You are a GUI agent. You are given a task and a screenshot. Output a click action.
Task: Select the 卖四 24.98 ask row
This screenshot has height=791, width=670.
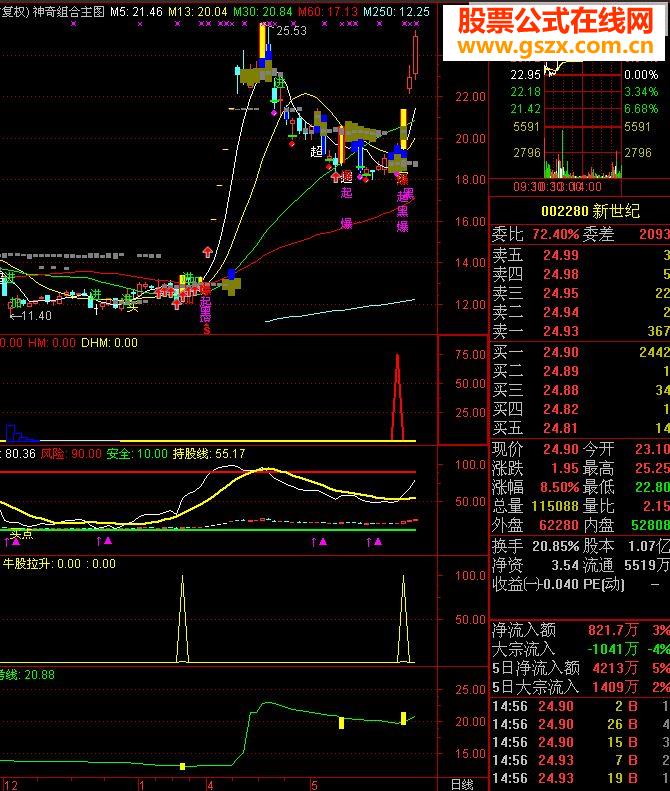click(x=580, y=274)
